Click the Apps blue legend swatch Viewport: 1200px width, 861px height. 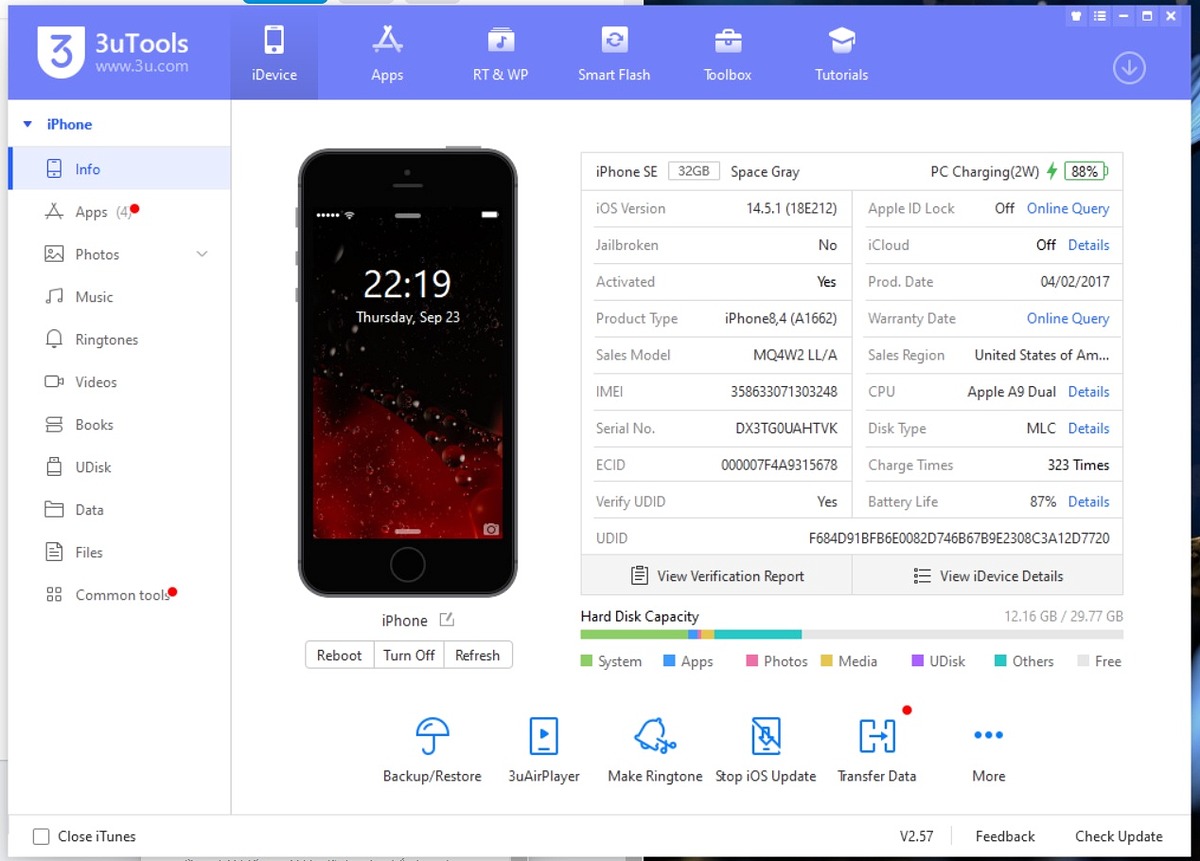pyautogui.click(x=669, y=661)
